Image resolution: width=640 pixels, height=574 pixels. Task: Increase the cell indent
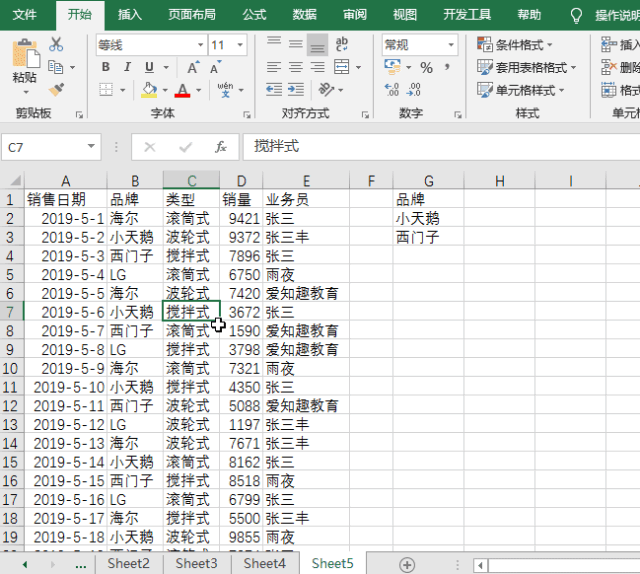[296, 89]
